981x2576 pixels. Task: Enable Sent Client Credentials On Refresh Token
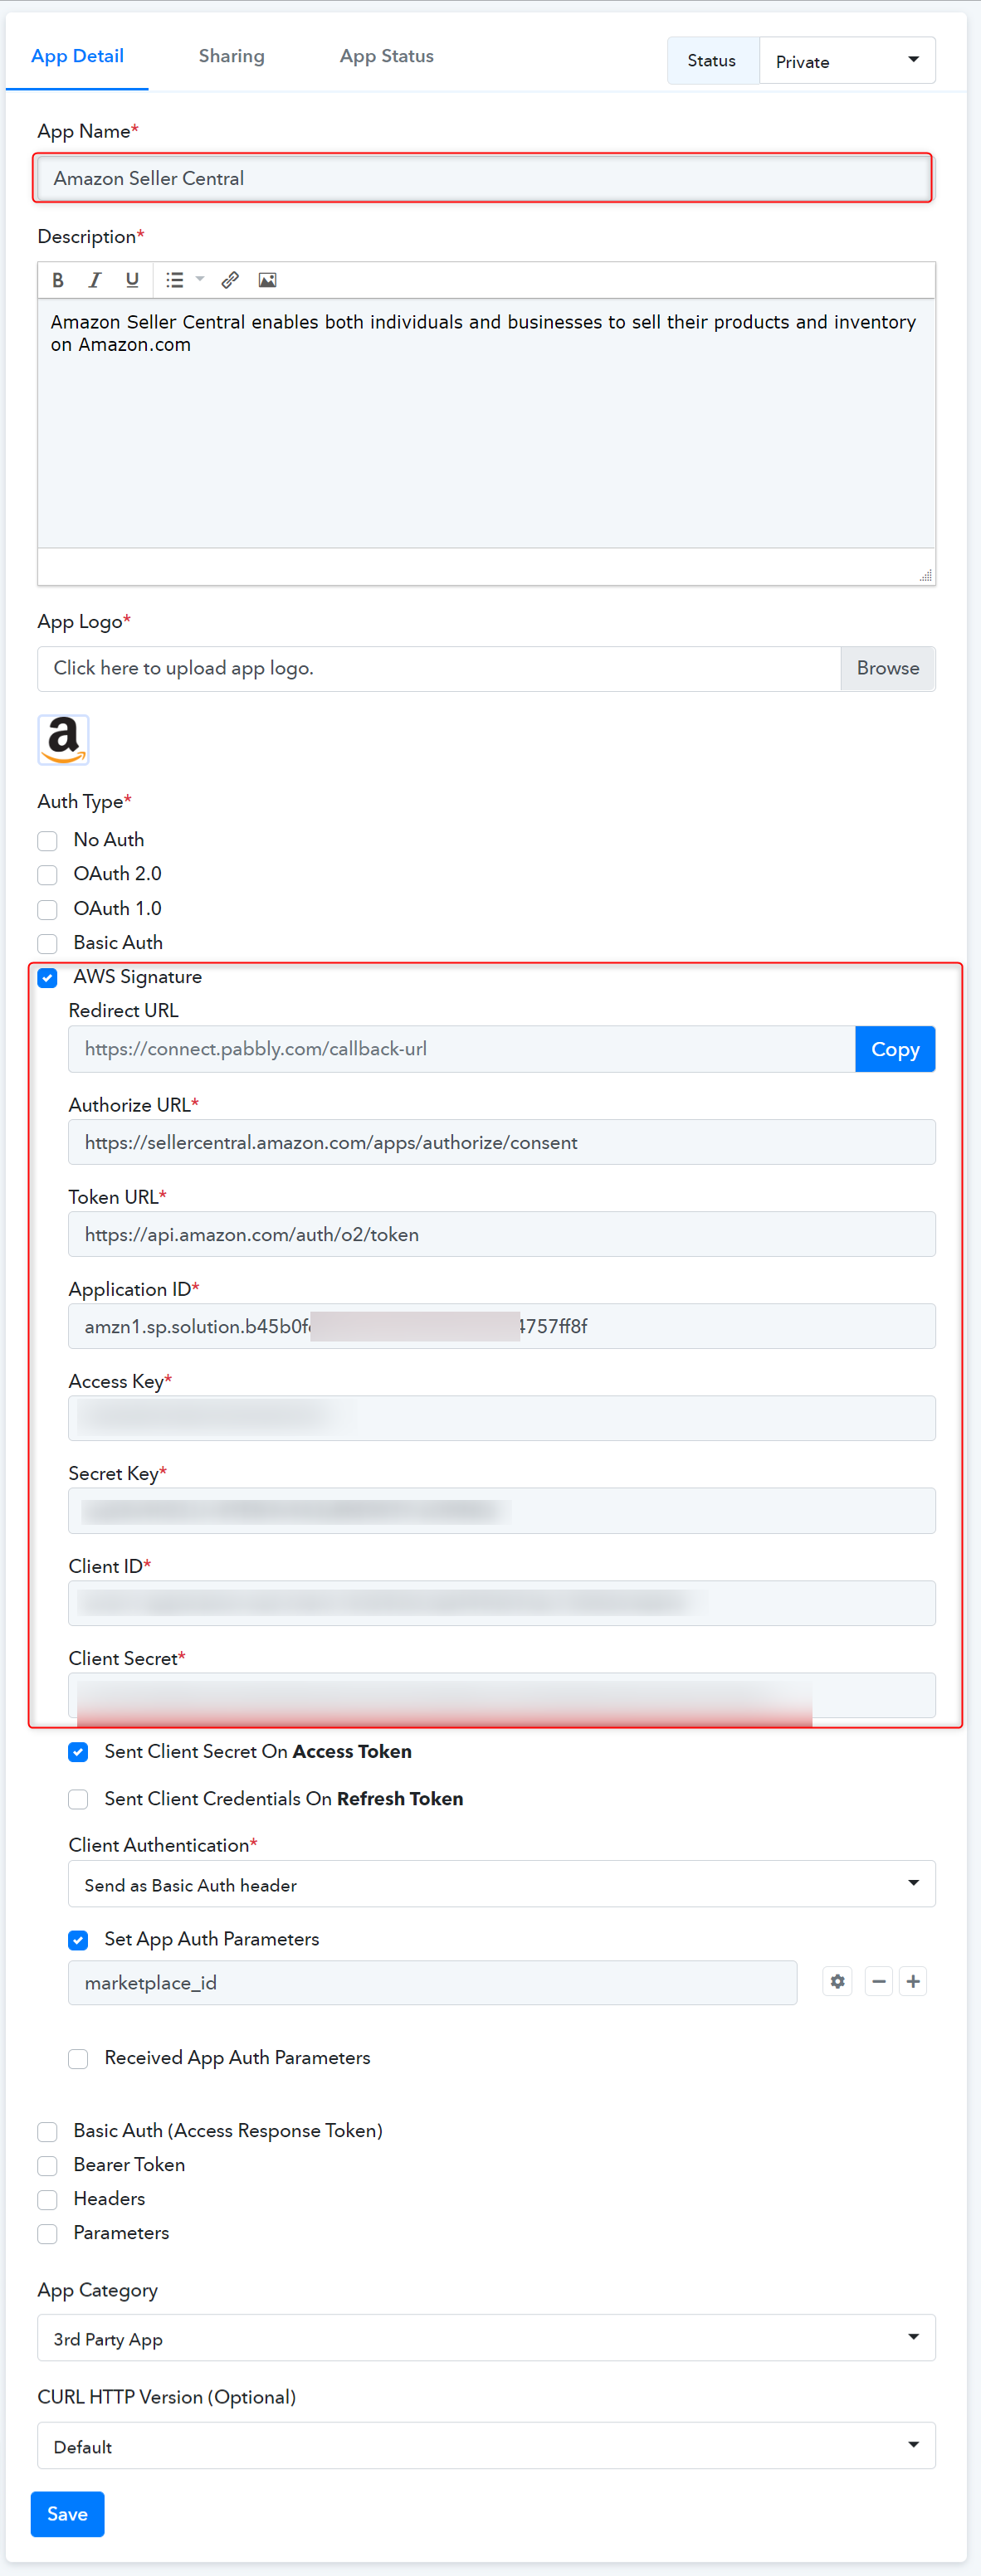click(x=78, y=1799)
